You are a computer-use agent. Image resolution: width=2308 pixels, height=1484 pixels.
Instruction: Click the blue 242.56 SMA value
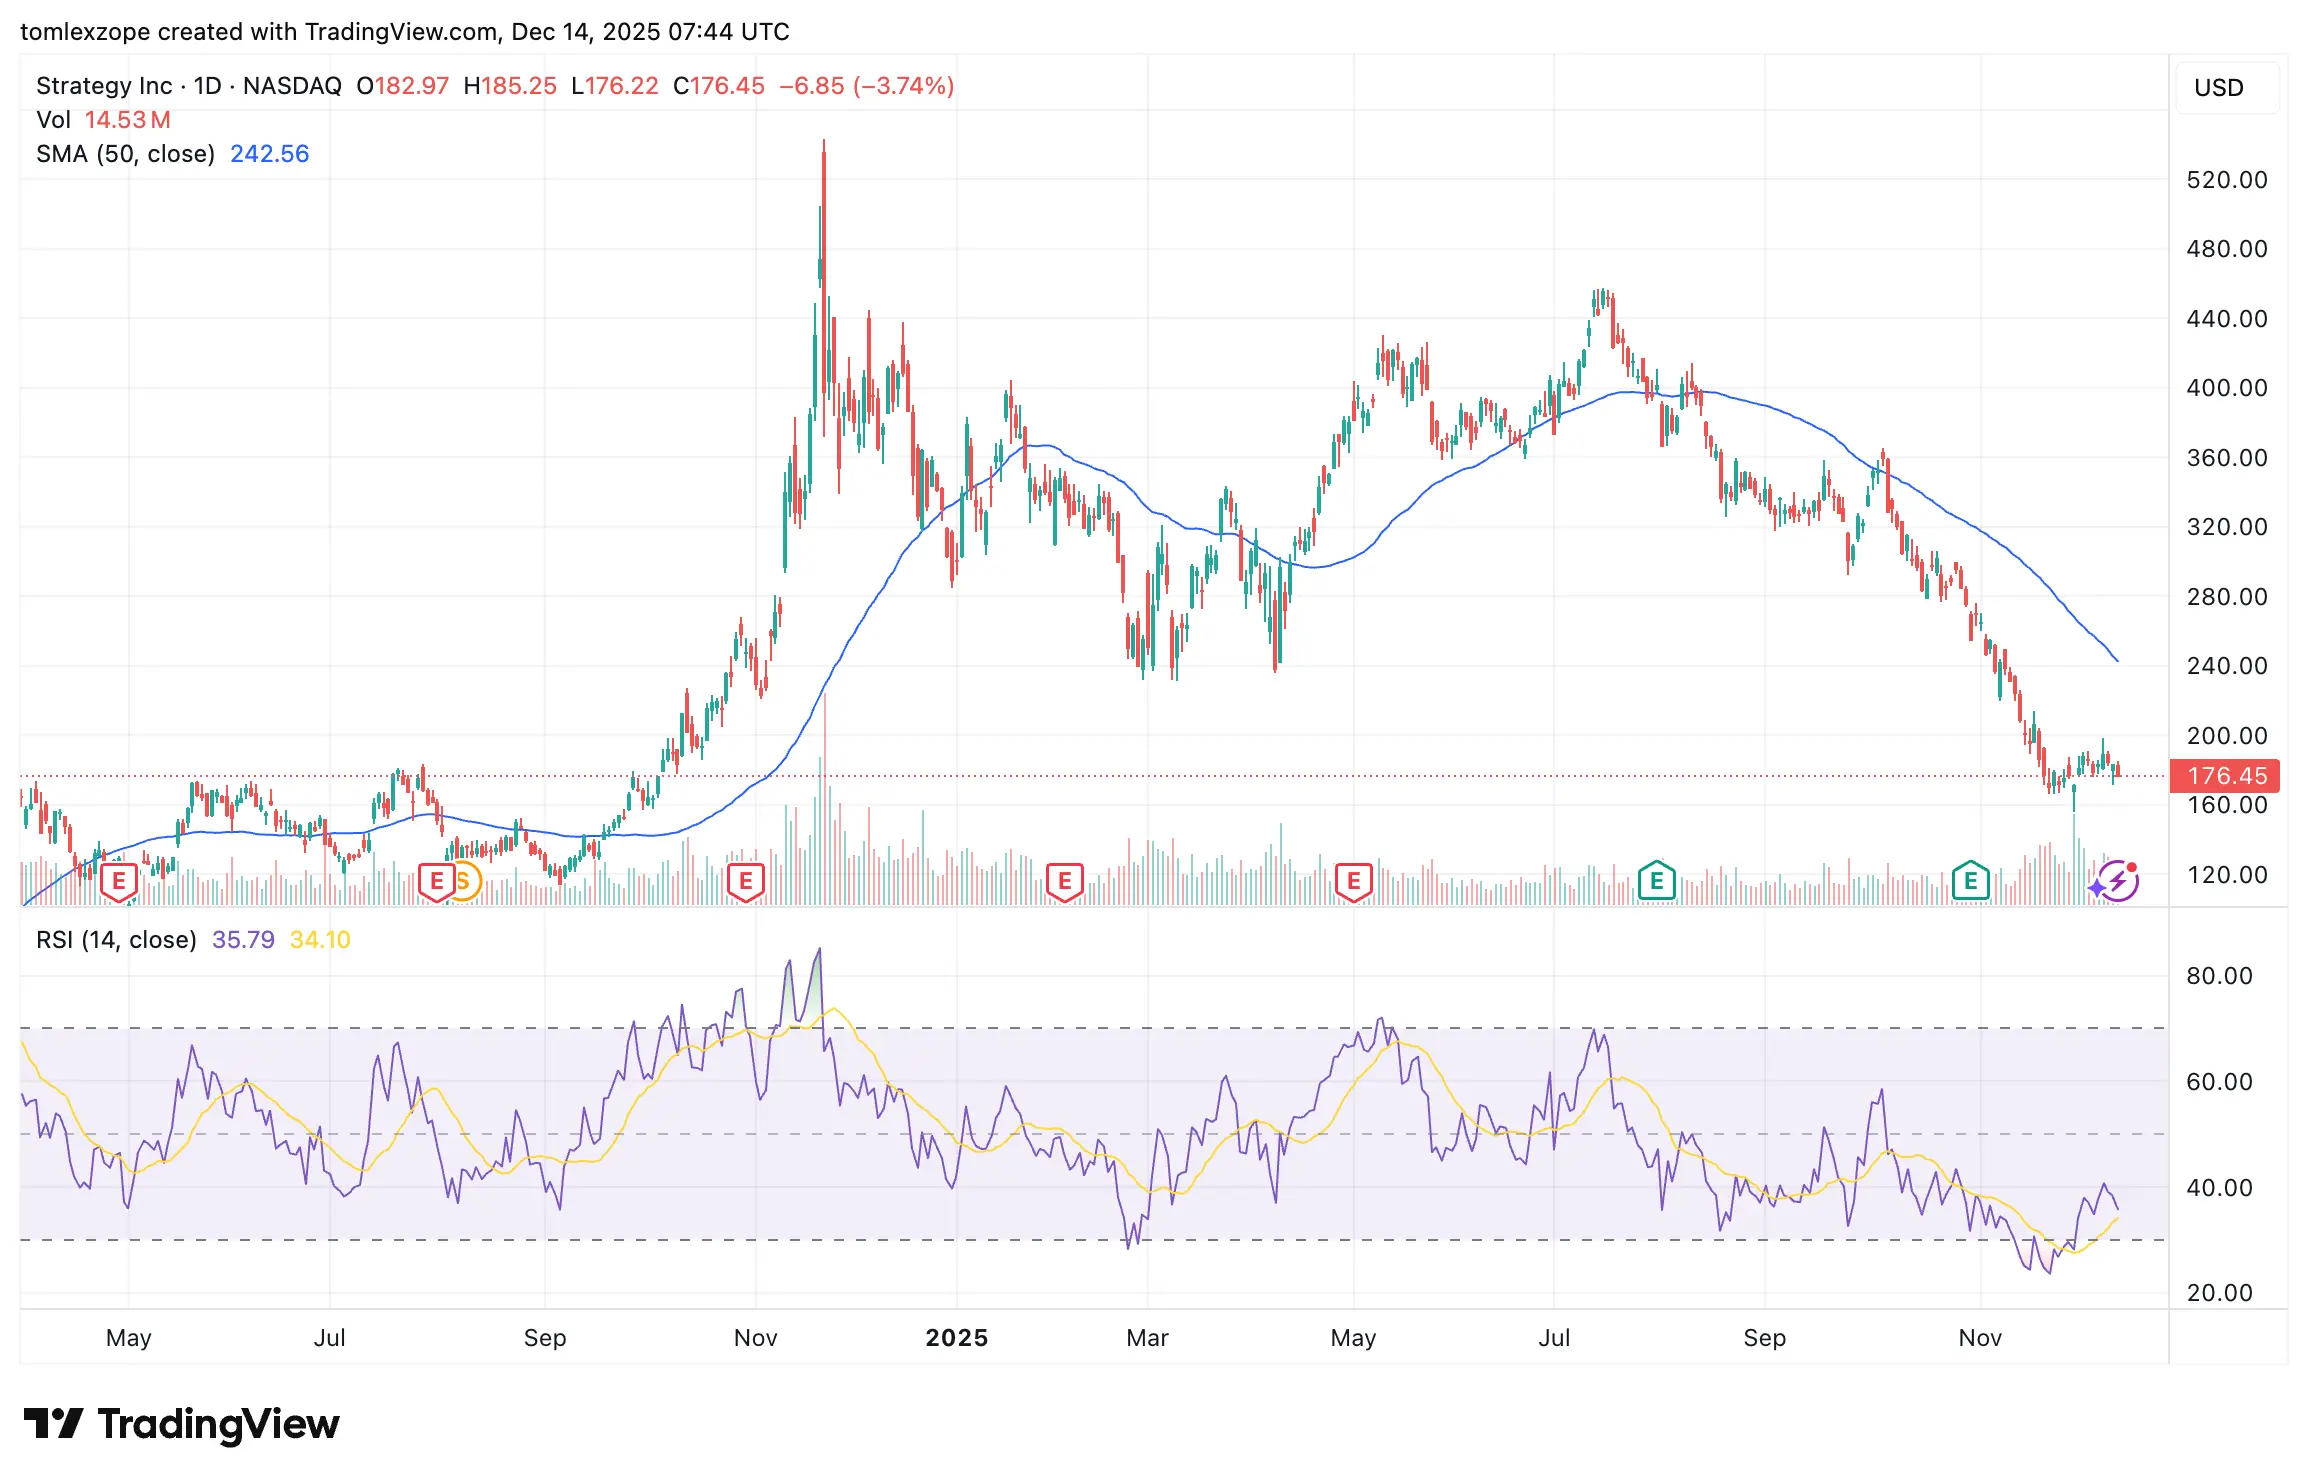tap(269, 154)
